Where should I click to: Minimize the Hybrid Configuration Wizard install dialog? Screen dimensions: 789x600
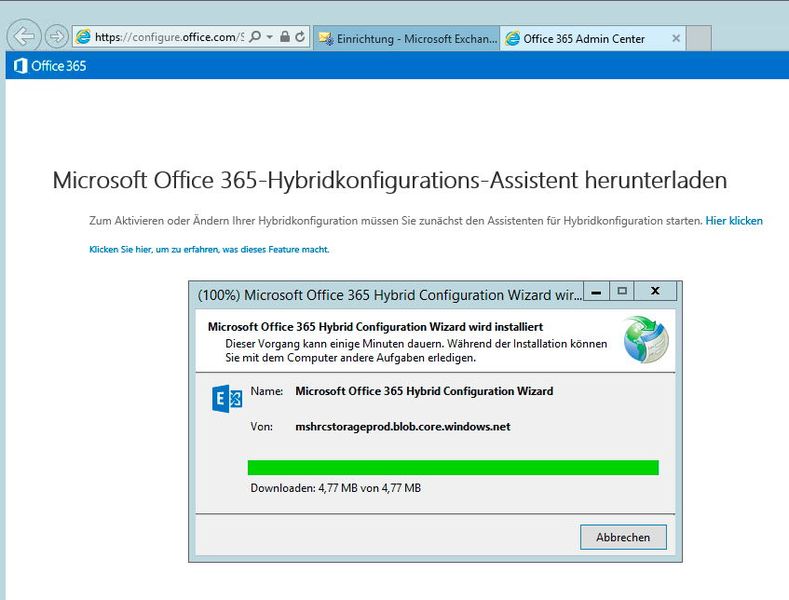tap(596, 291)
